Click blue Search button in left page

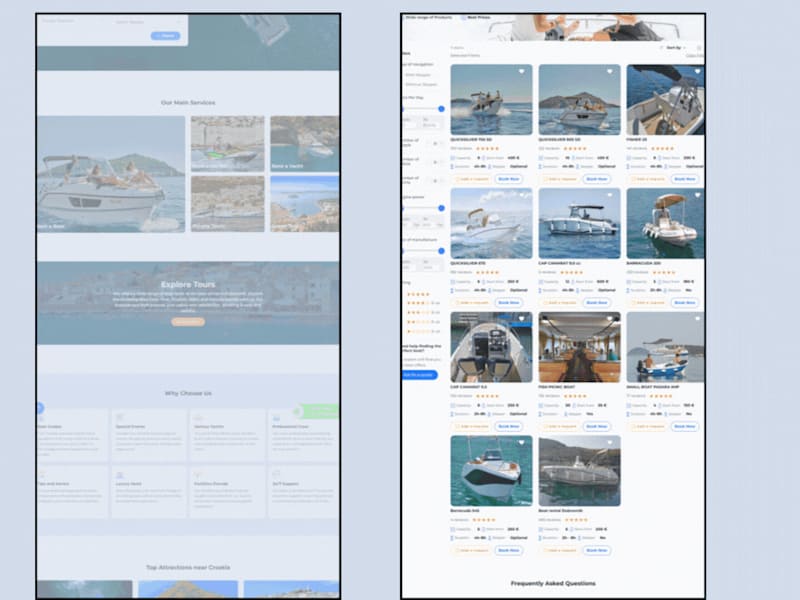pyautogui.click(x=165, y=36)
